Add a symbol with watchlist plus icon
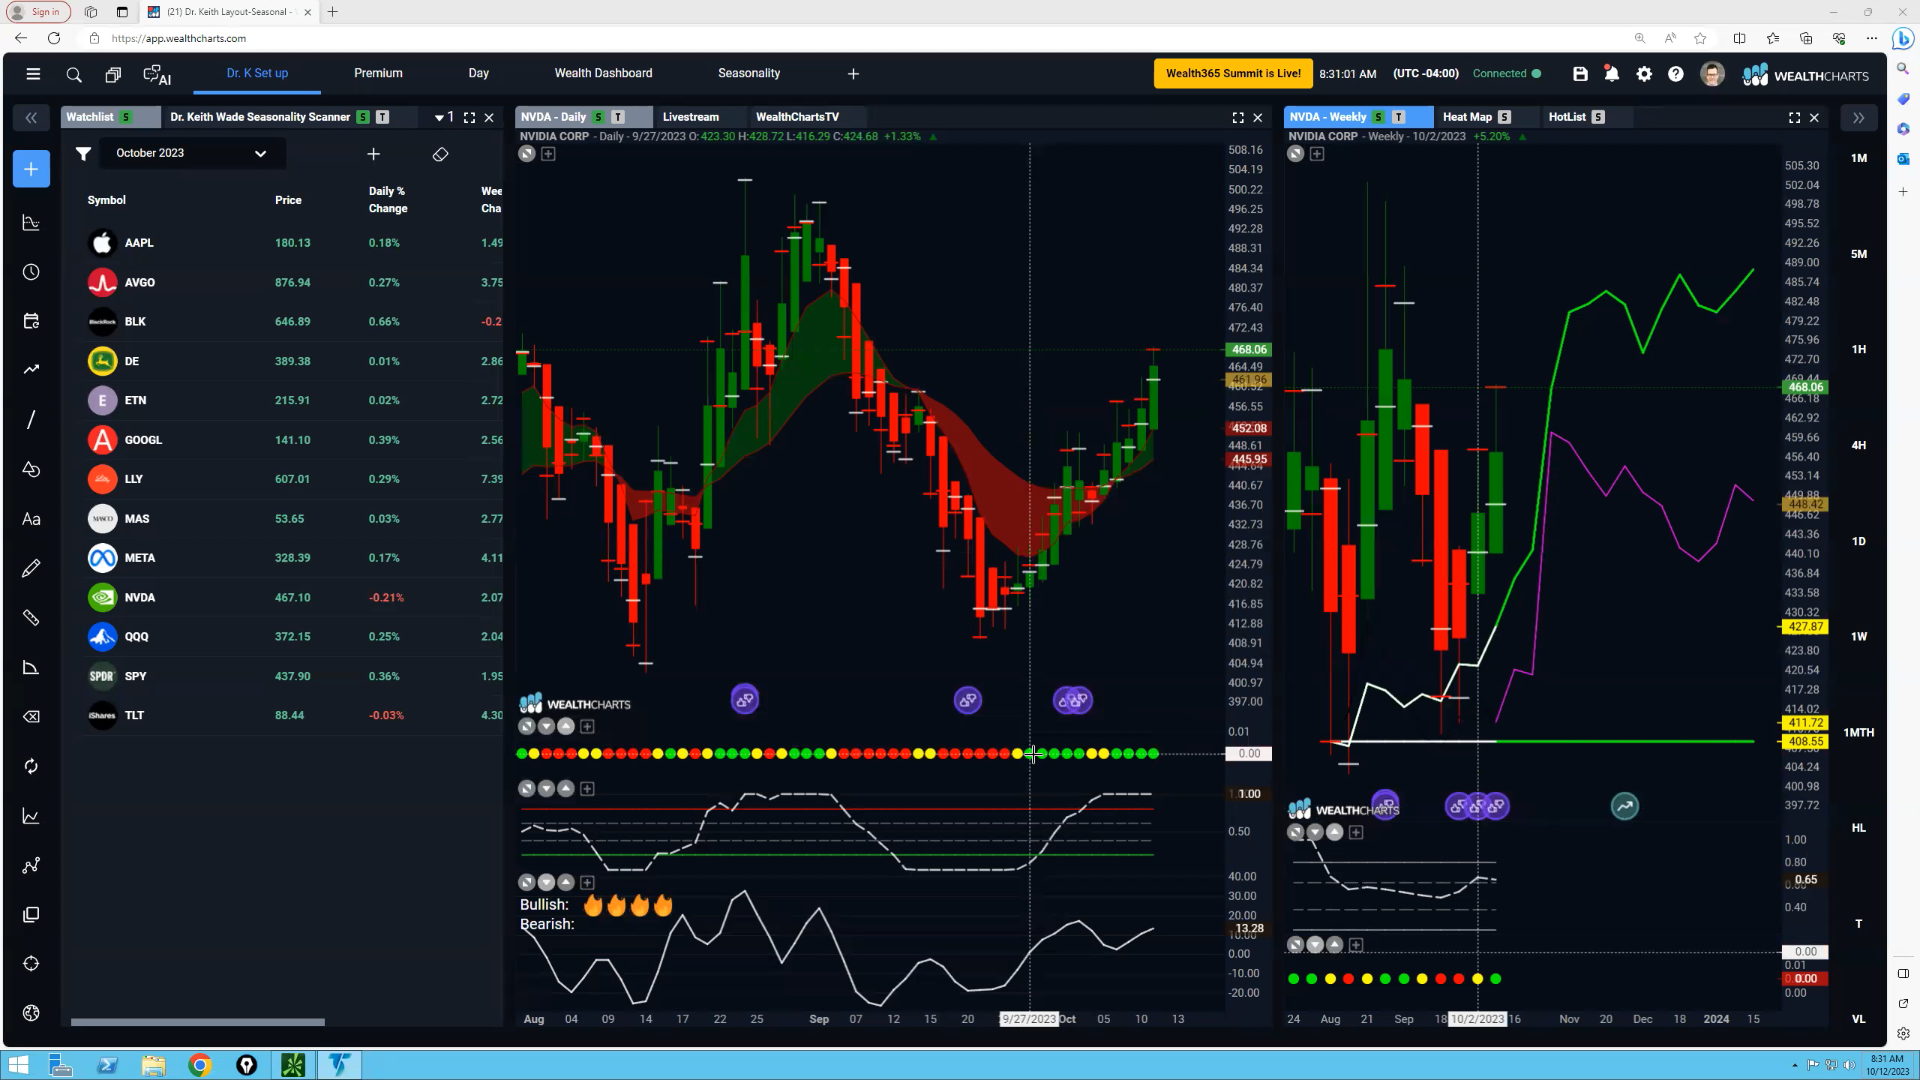 pos(373,153)
